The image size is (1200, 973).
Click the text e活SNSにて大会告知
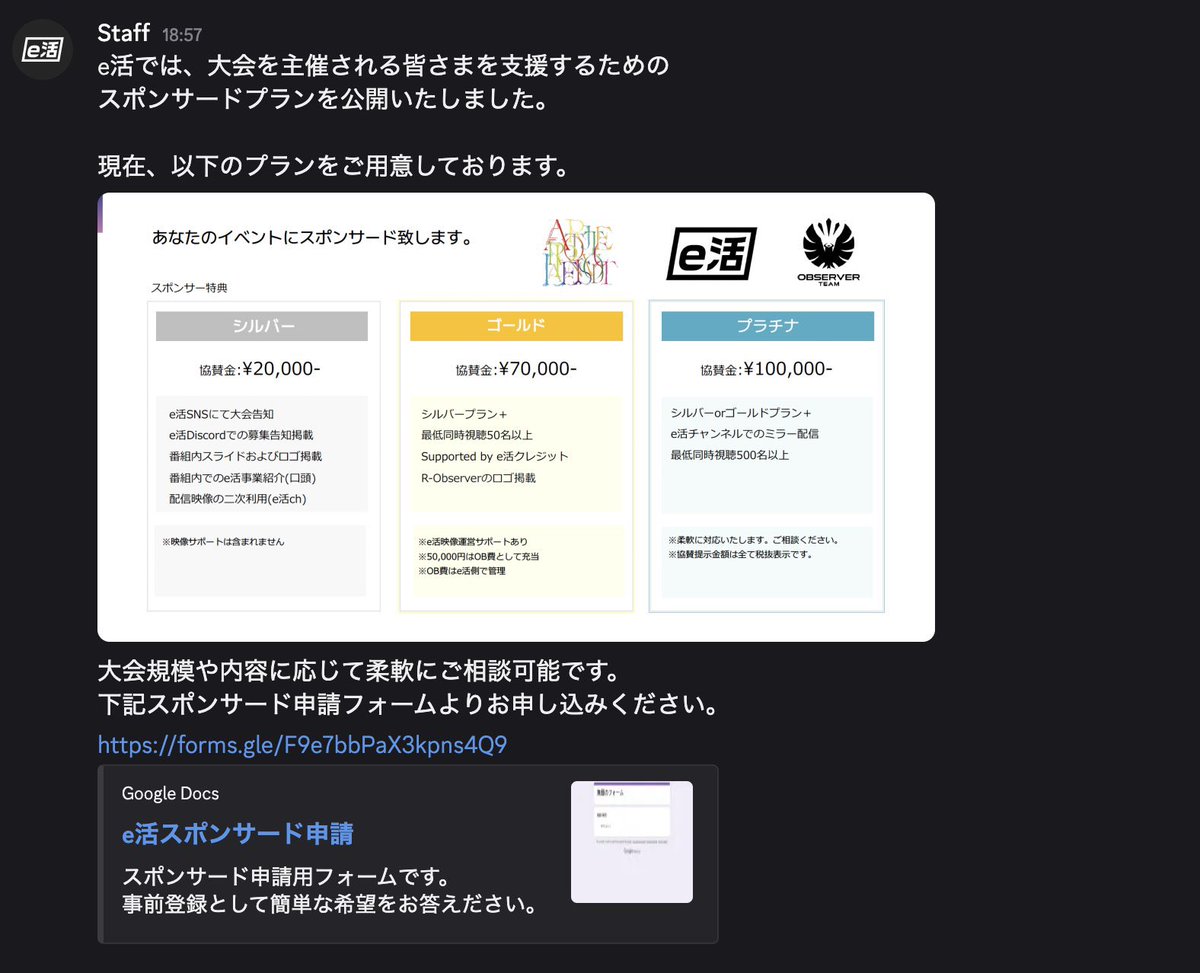[222, 413]
